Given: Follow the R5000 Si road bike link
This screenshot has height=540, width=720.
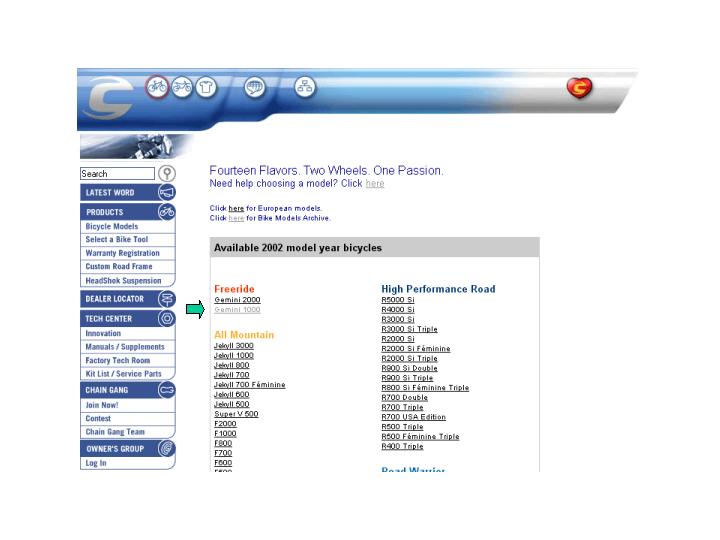Looking at the screenshot, I should 398,300.
